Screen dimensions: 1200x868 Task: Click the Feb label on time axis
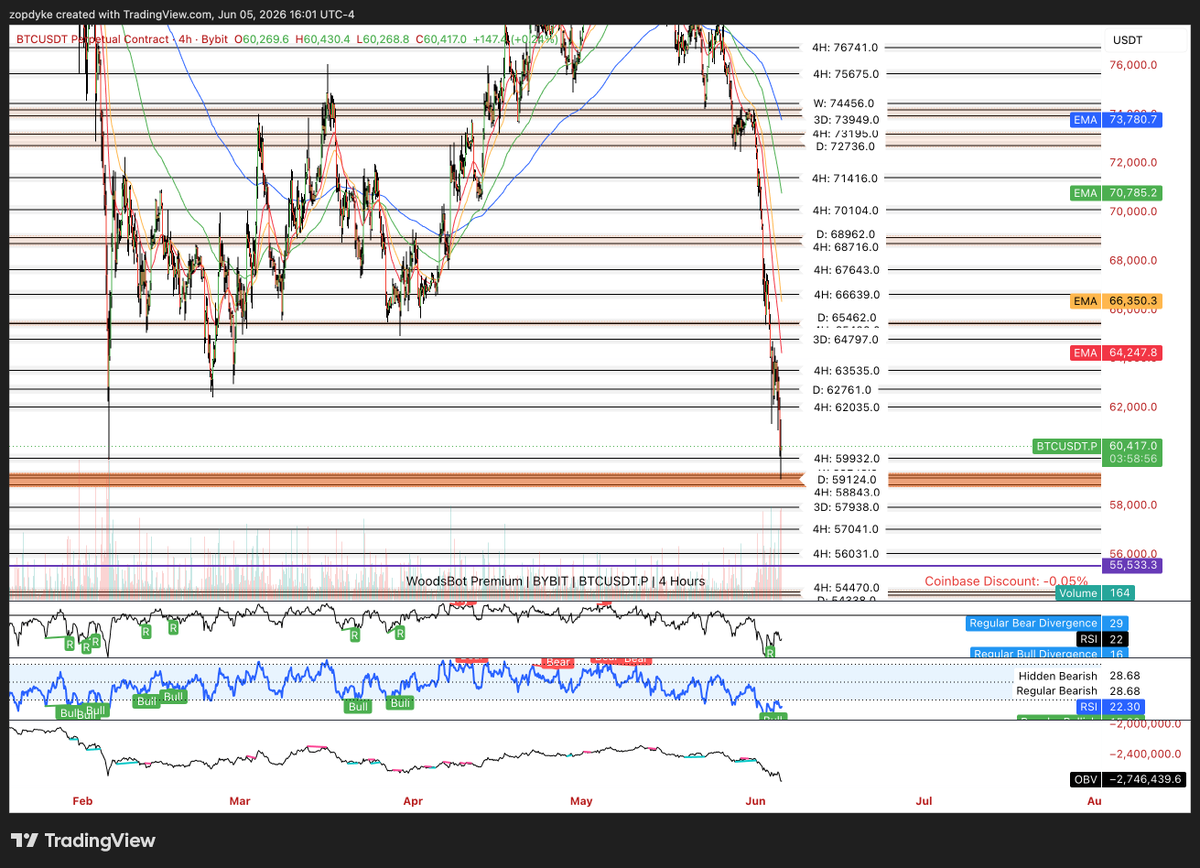point(82,801)
